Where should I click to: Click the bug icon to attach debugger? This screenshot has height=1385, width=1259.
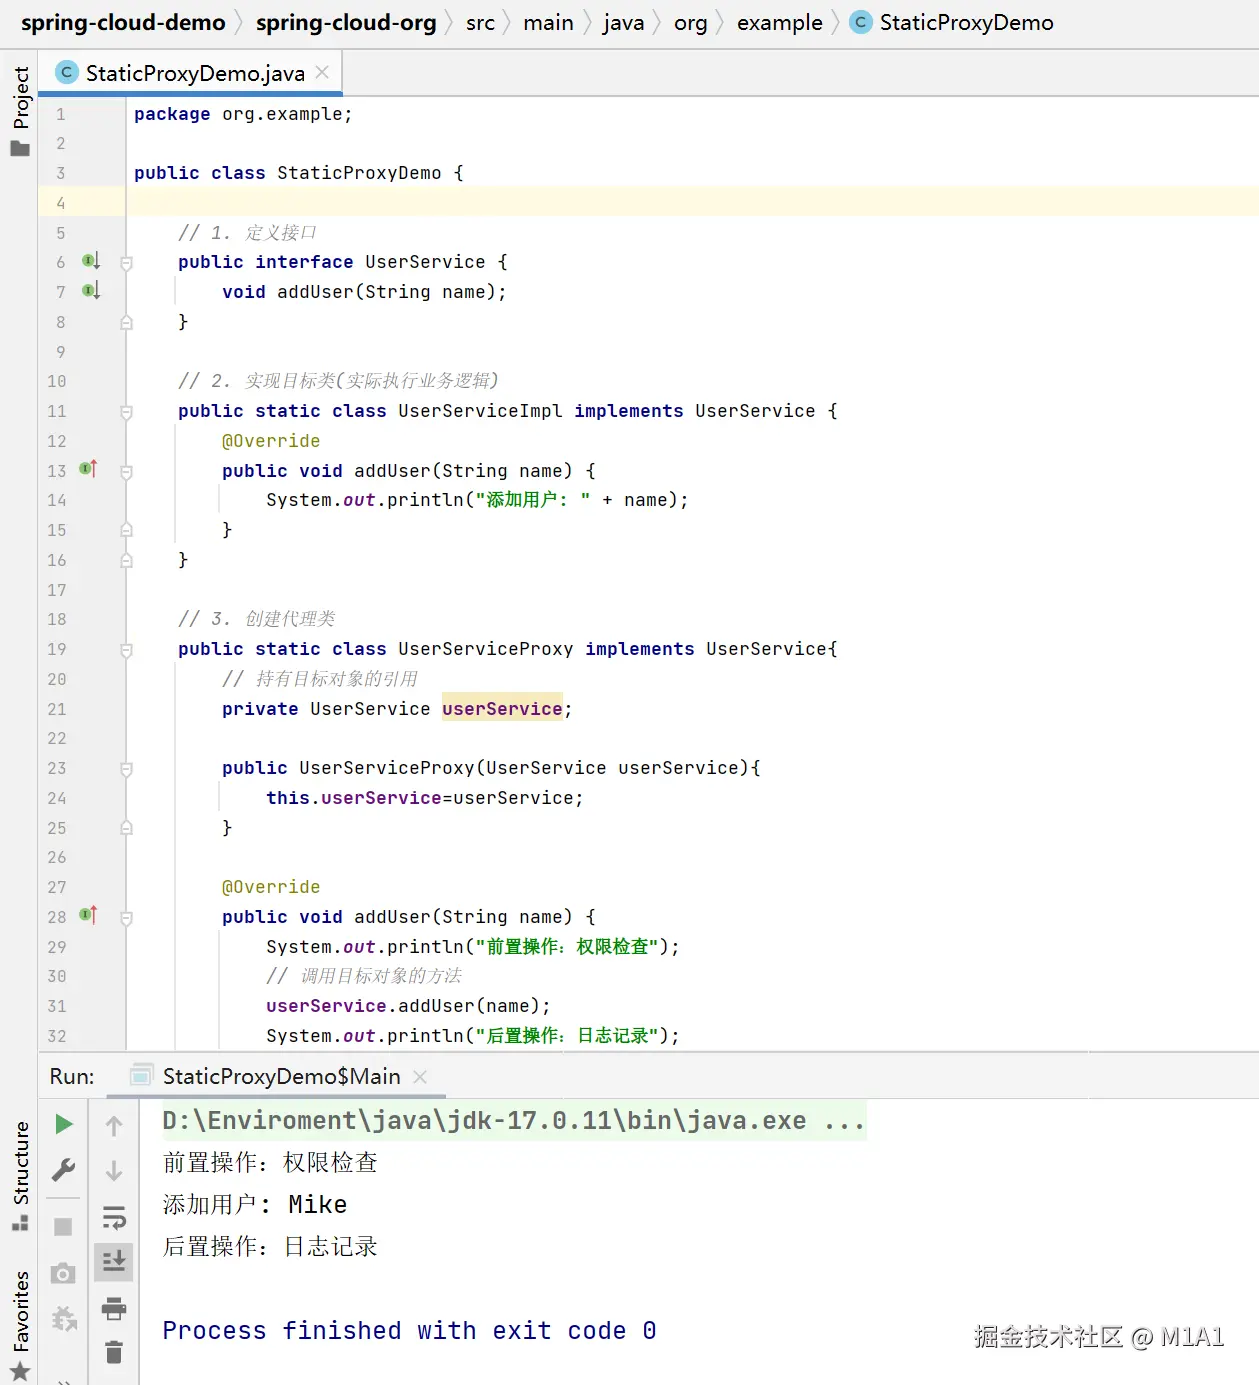tap(63, 1319)
